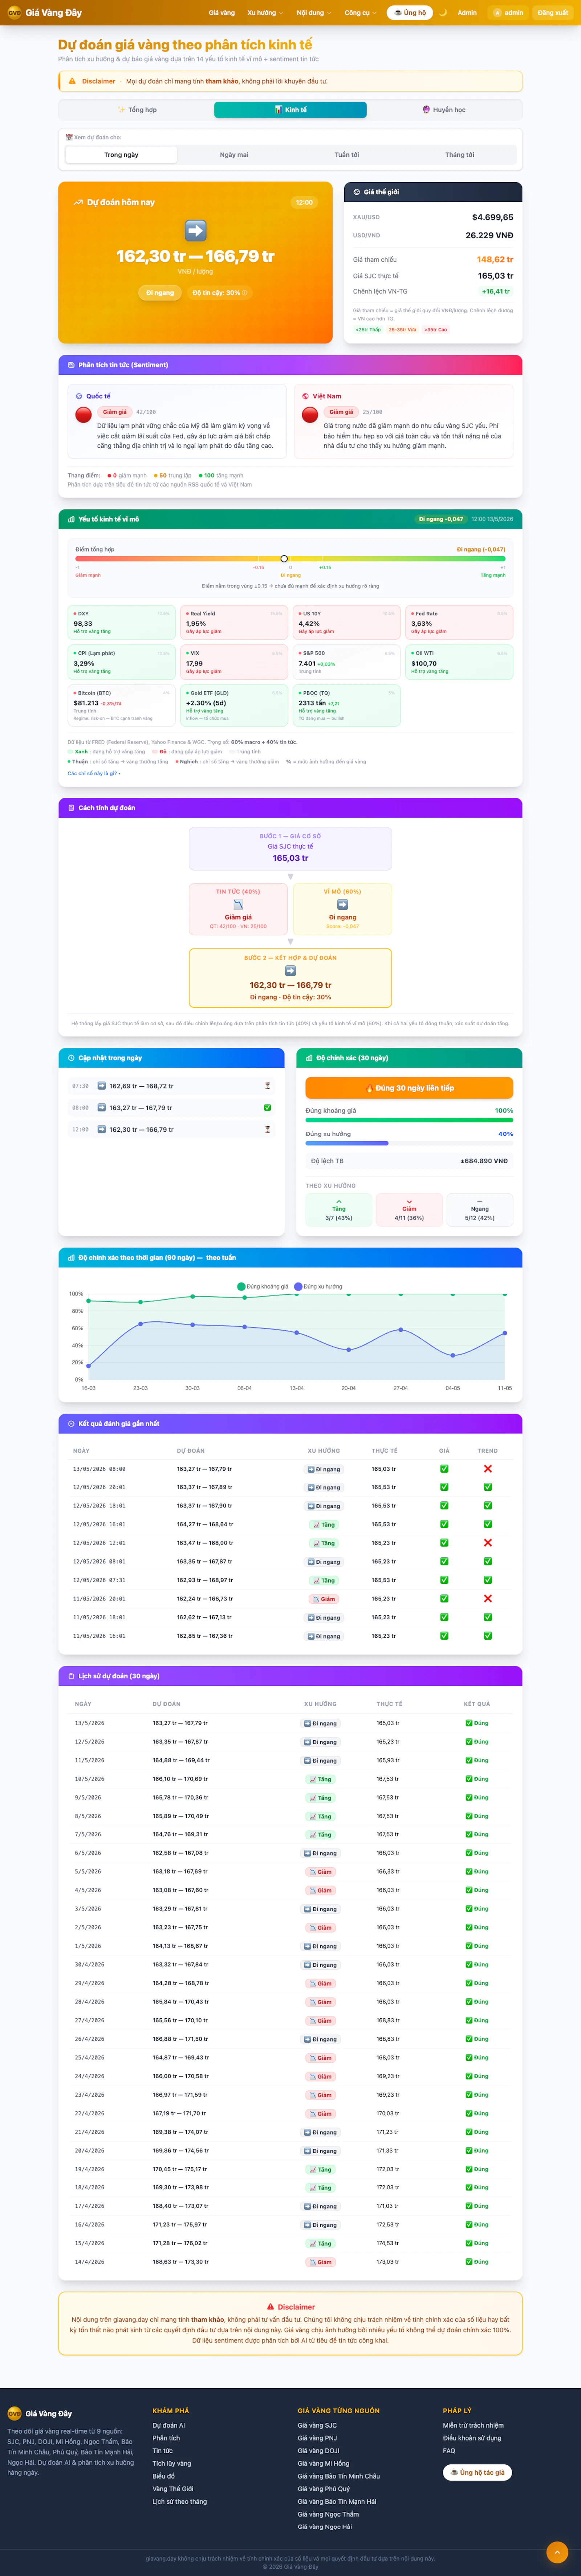The height and width of the screenshot is (2576, 581).
Task: Click the Phân tích tin tức header icon
Action: pyautogui.click(x=71, y=365)
